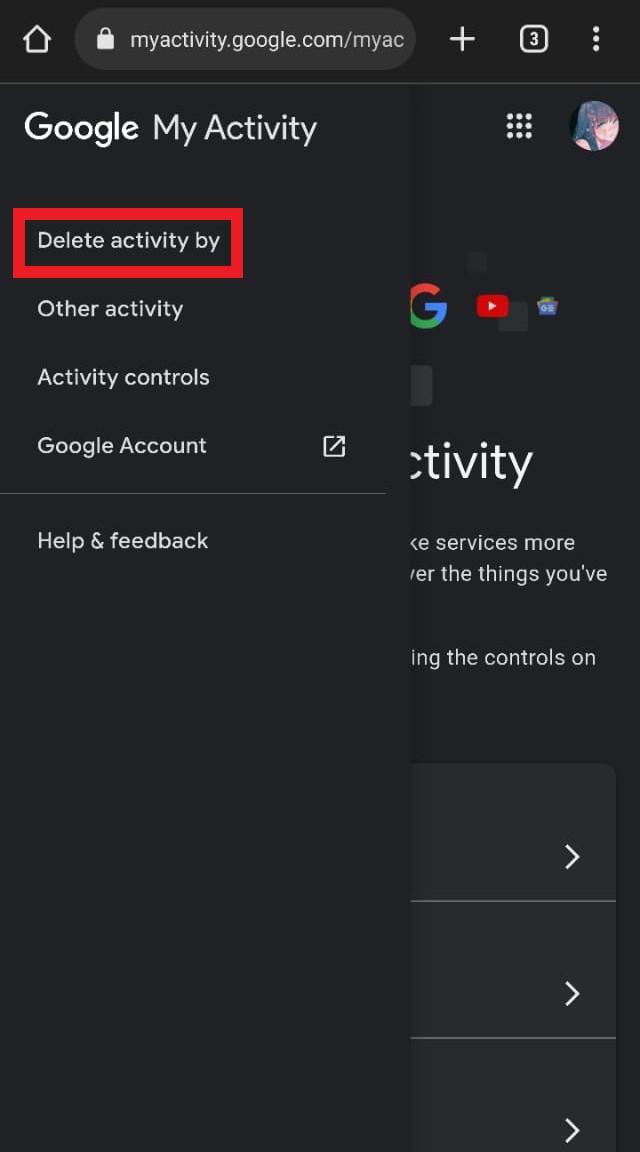The width and height of the screenshot is (640, 1152).
Task: Tap the Google G logo icon
Action: [428, 306]
